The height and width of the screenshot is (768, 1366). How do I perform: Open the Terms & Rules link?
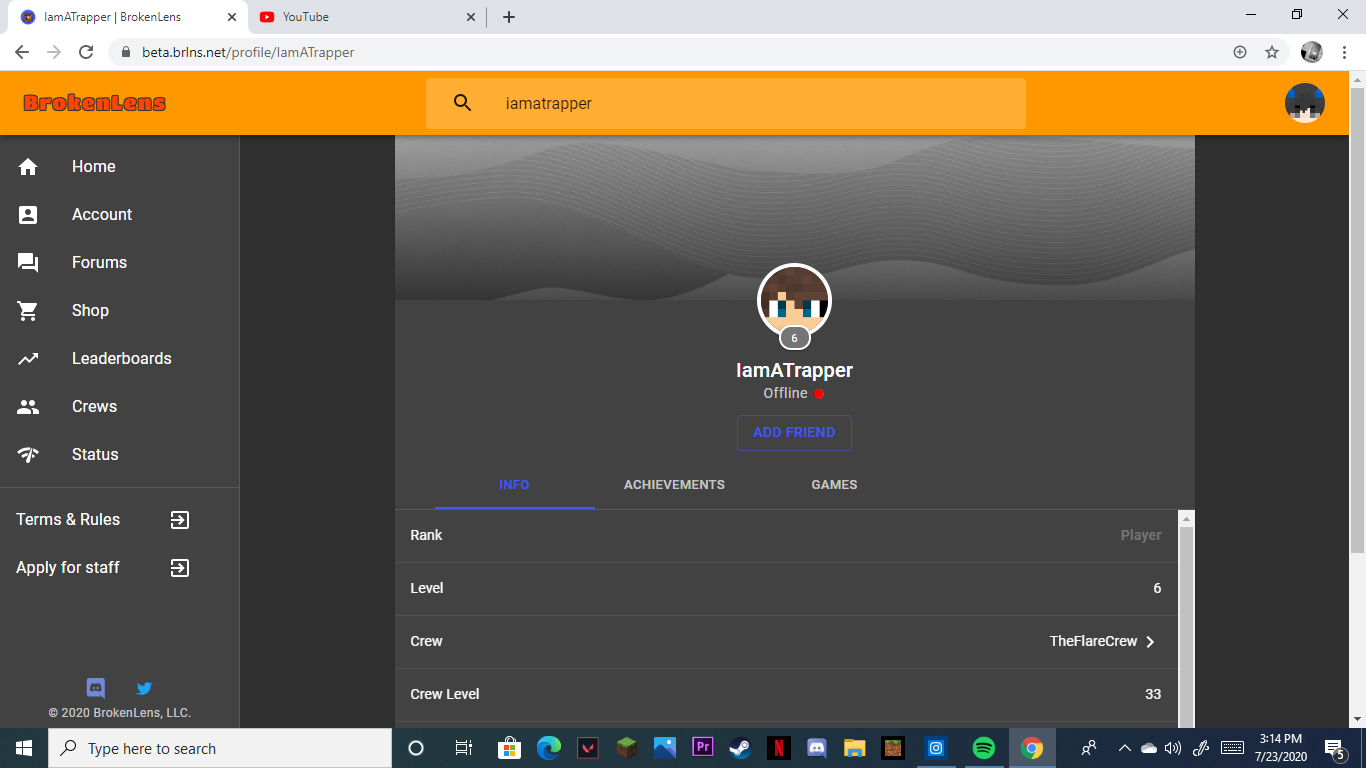point(68,520)
